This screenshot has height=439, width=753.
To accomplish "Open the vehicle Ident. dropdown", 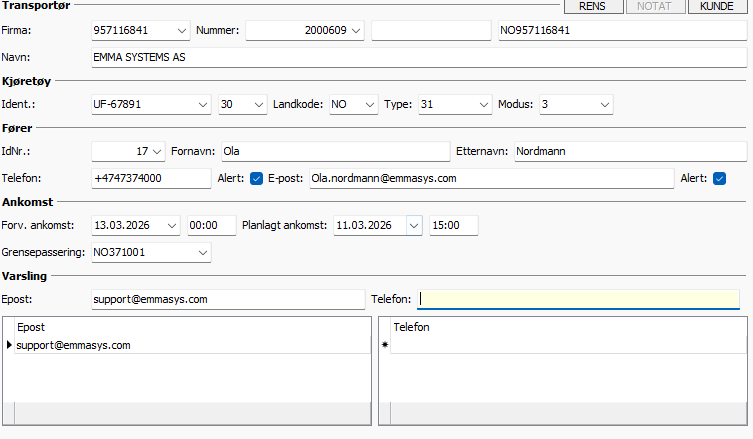I will pos(201,104).
